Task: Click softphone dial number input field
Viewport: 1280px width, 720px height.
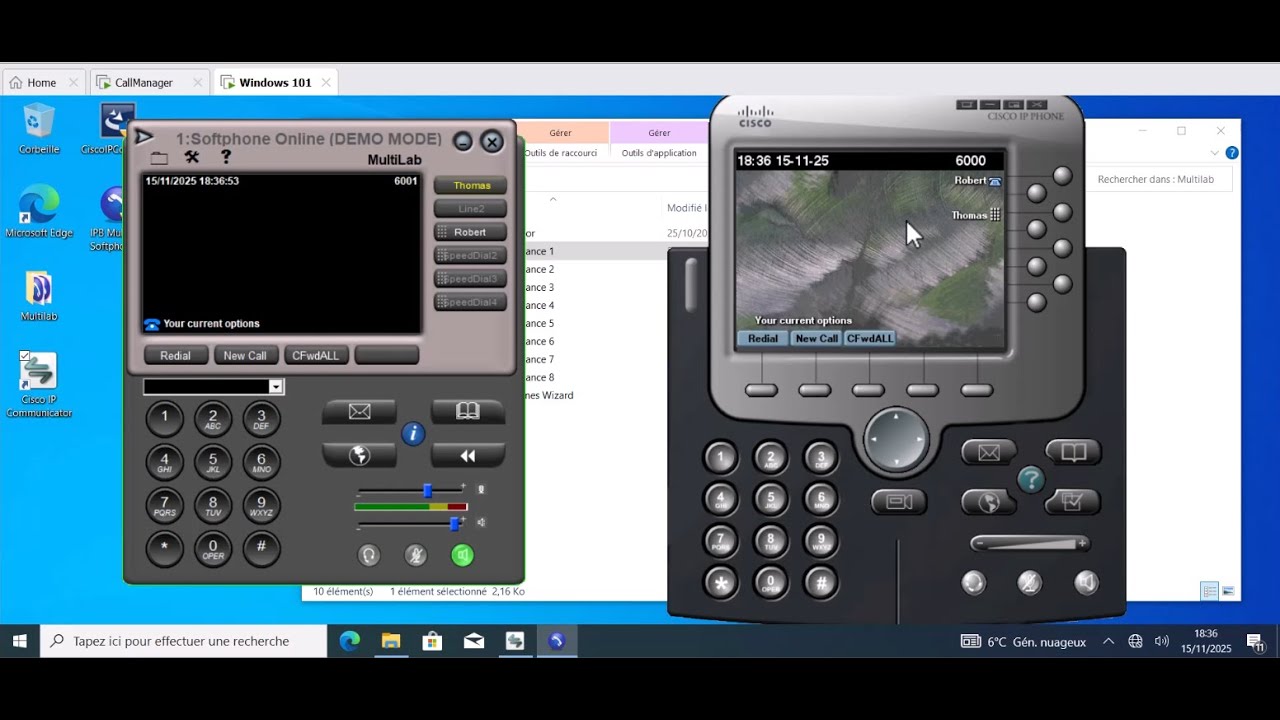Action: pyautogui.click(x=206, y=387)
